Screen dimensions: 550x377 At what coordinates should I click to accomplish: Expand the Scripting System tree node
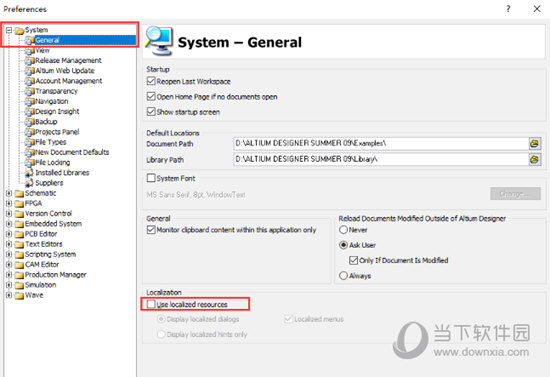click(x=9, y=254)
